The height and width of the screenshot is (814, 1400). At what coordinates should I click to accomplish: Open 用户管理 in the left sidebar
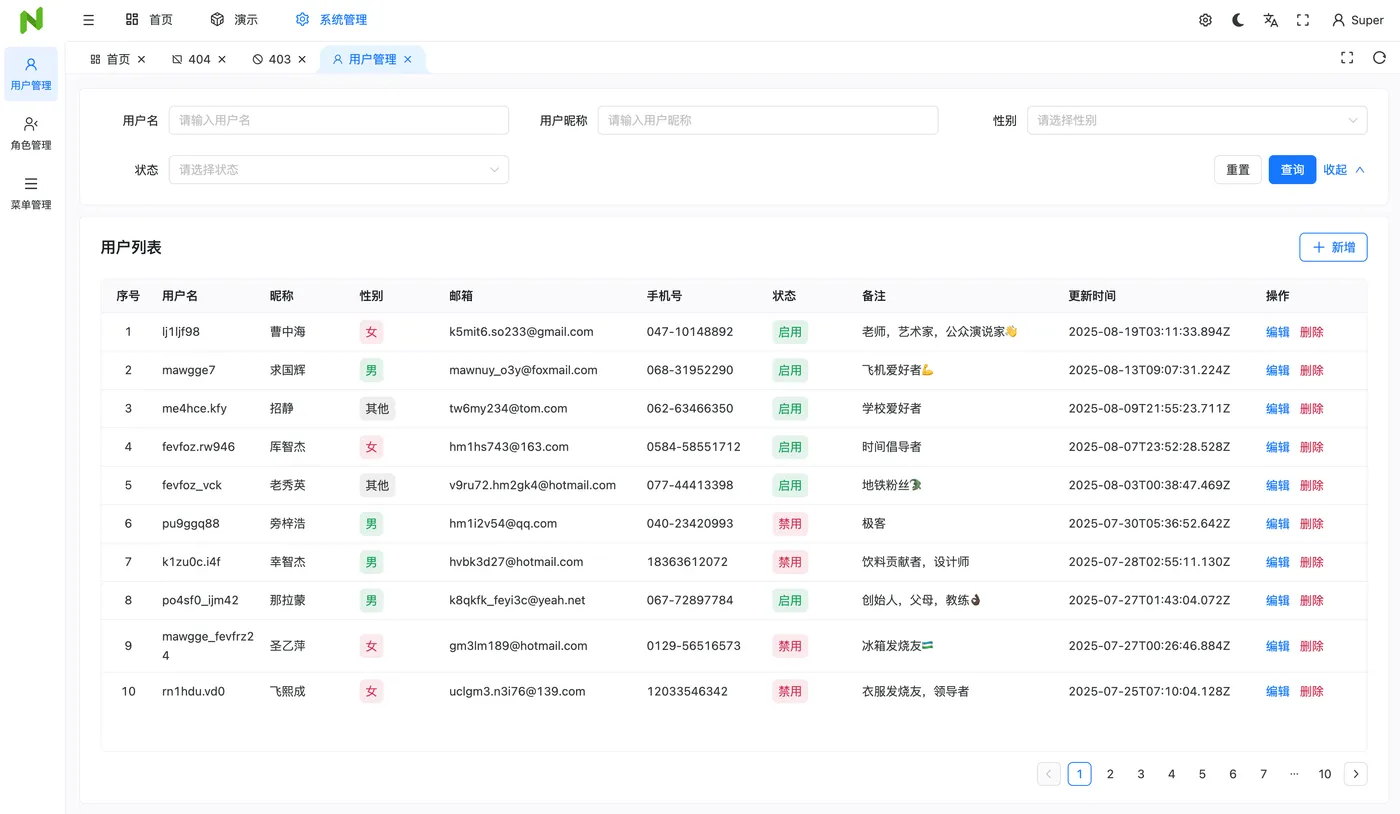tap(31, 74)
